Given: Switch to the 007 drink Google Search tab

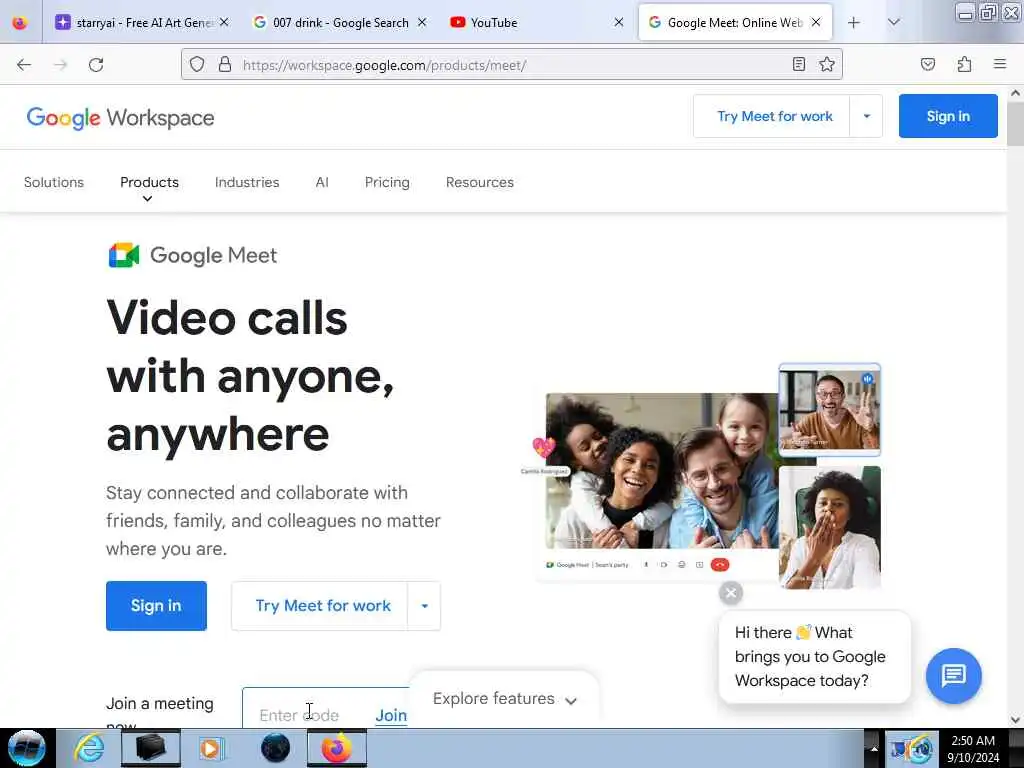Looking at the screenshot, I should pyautogui.click(x=340, y=23).
